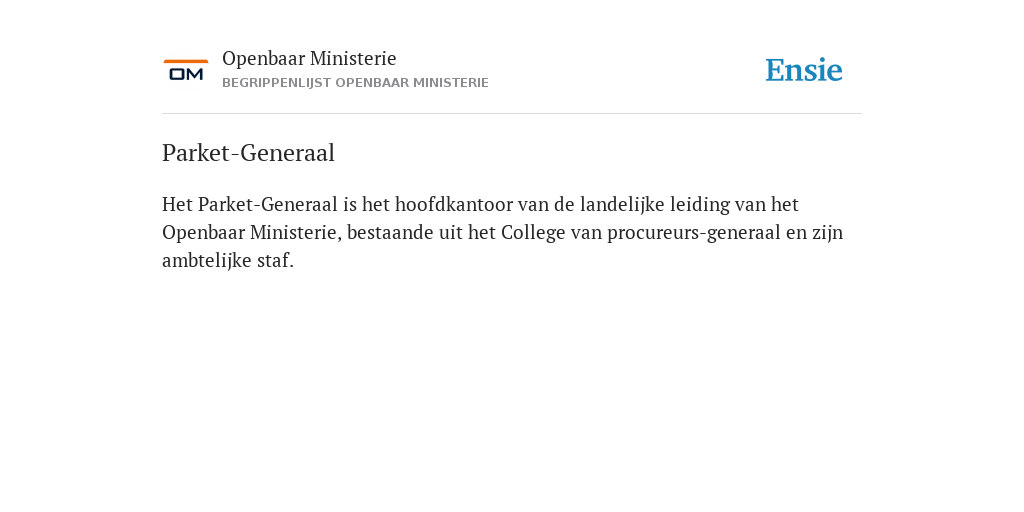Click the horizontal divider below the header
The height and width of the screenshot is (512, 1024).
pyautogui.click(x=512, y=114)
